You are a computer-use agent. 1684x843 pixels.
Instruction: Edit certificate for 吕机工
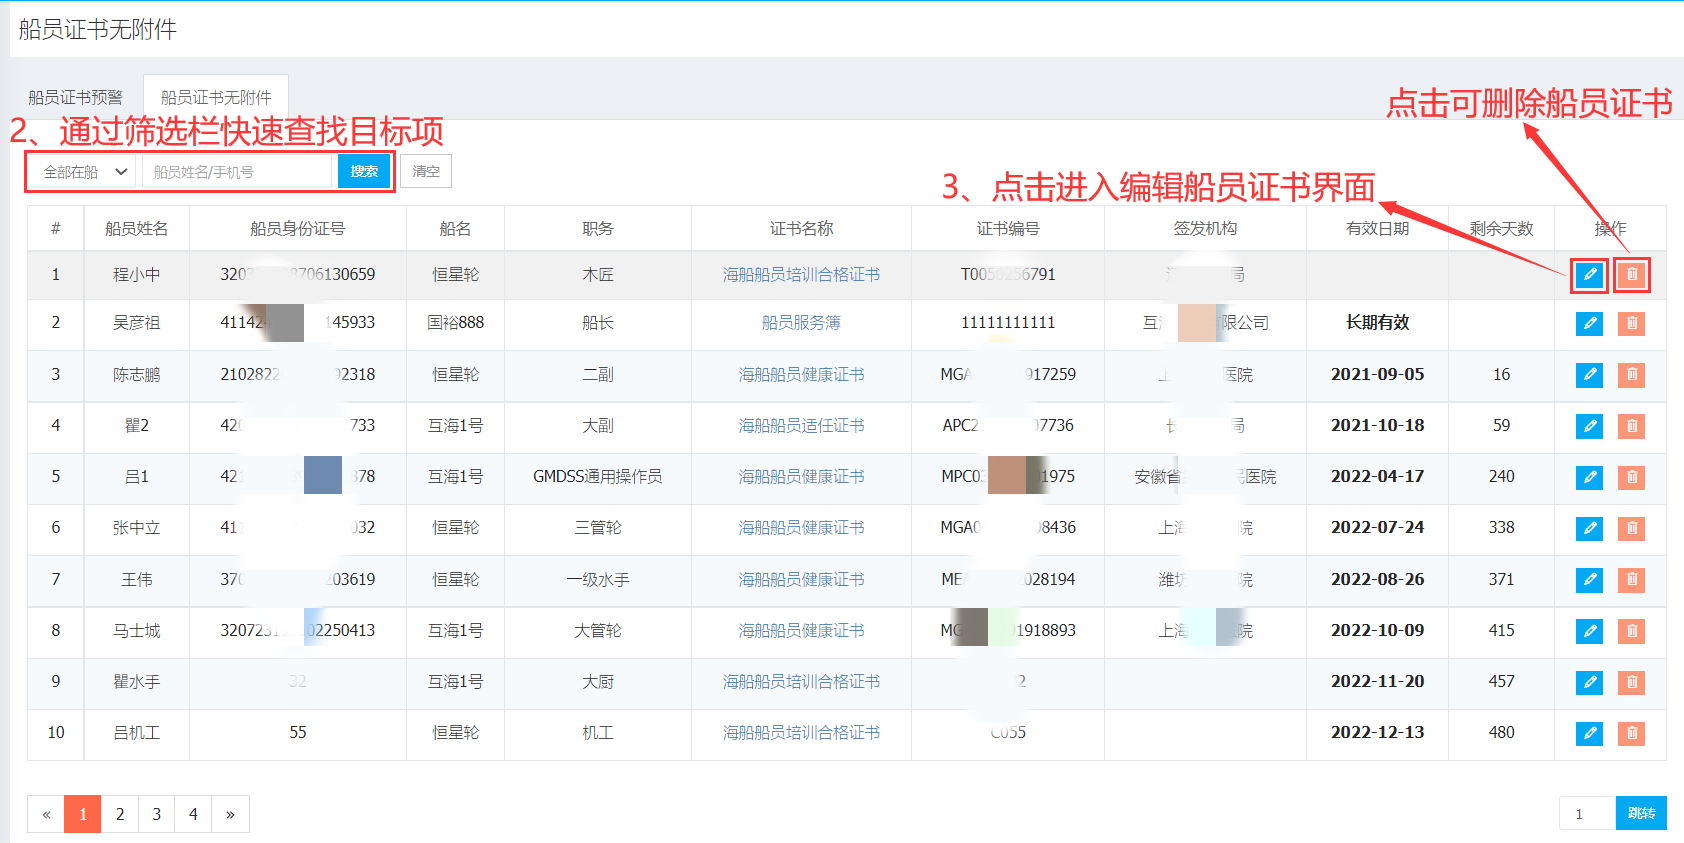[1589, 733]
